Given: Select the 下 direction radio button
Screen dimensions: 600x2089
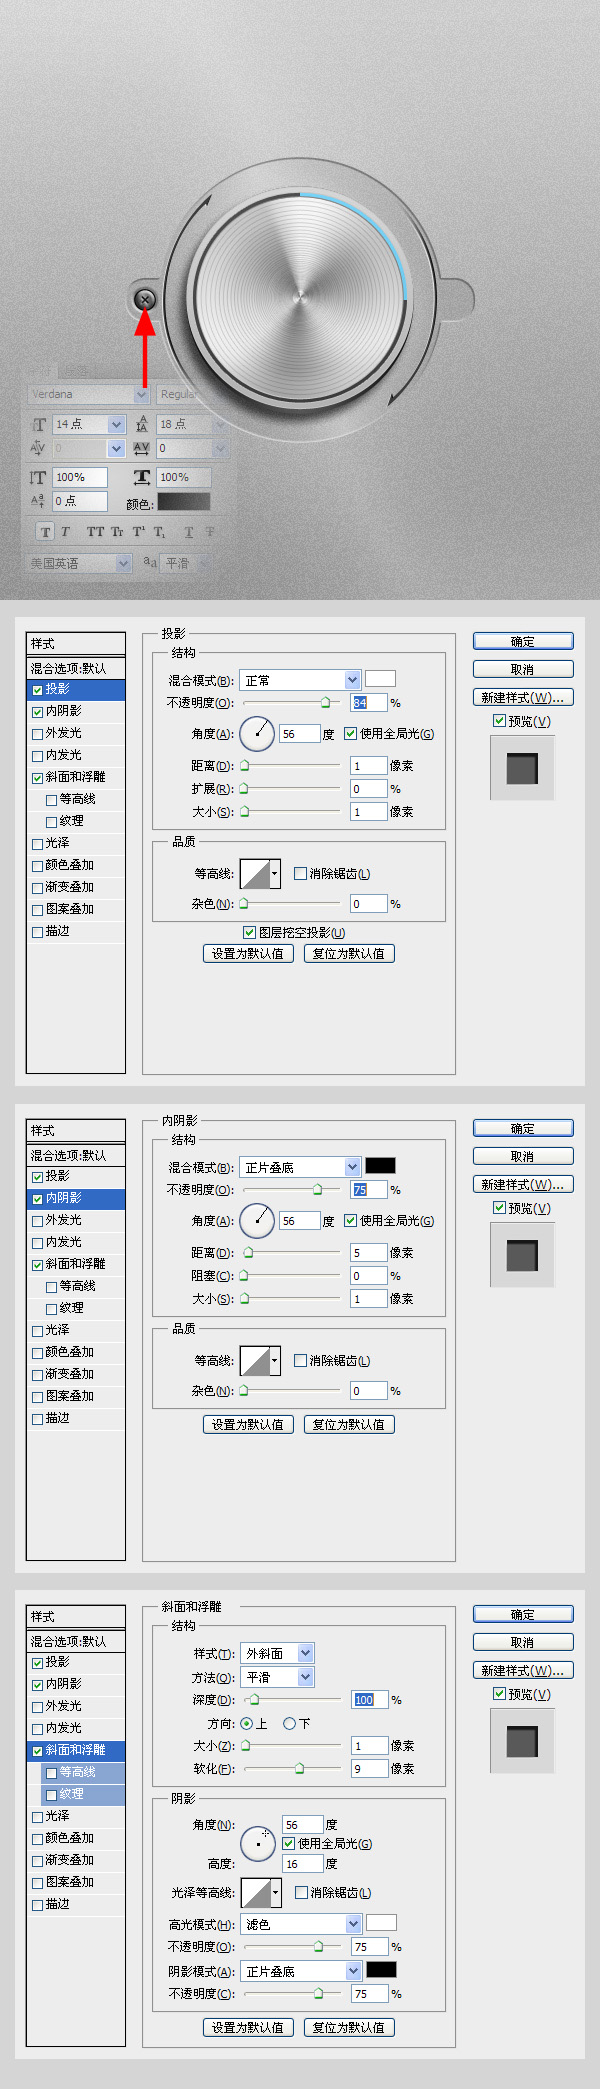Looking at the screenshot, I should point(290,1723).
